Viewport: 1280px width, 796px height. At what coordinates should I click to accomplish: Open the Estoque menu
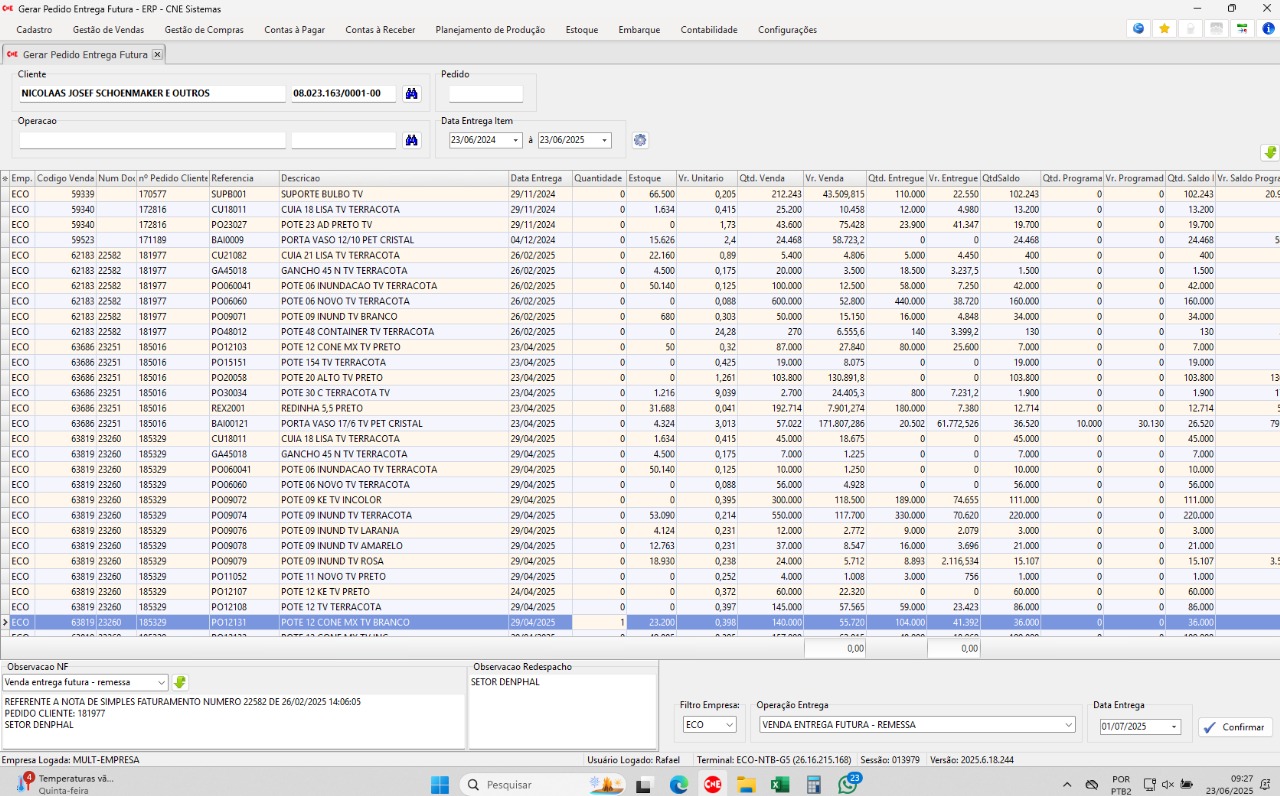pos(581,30)
